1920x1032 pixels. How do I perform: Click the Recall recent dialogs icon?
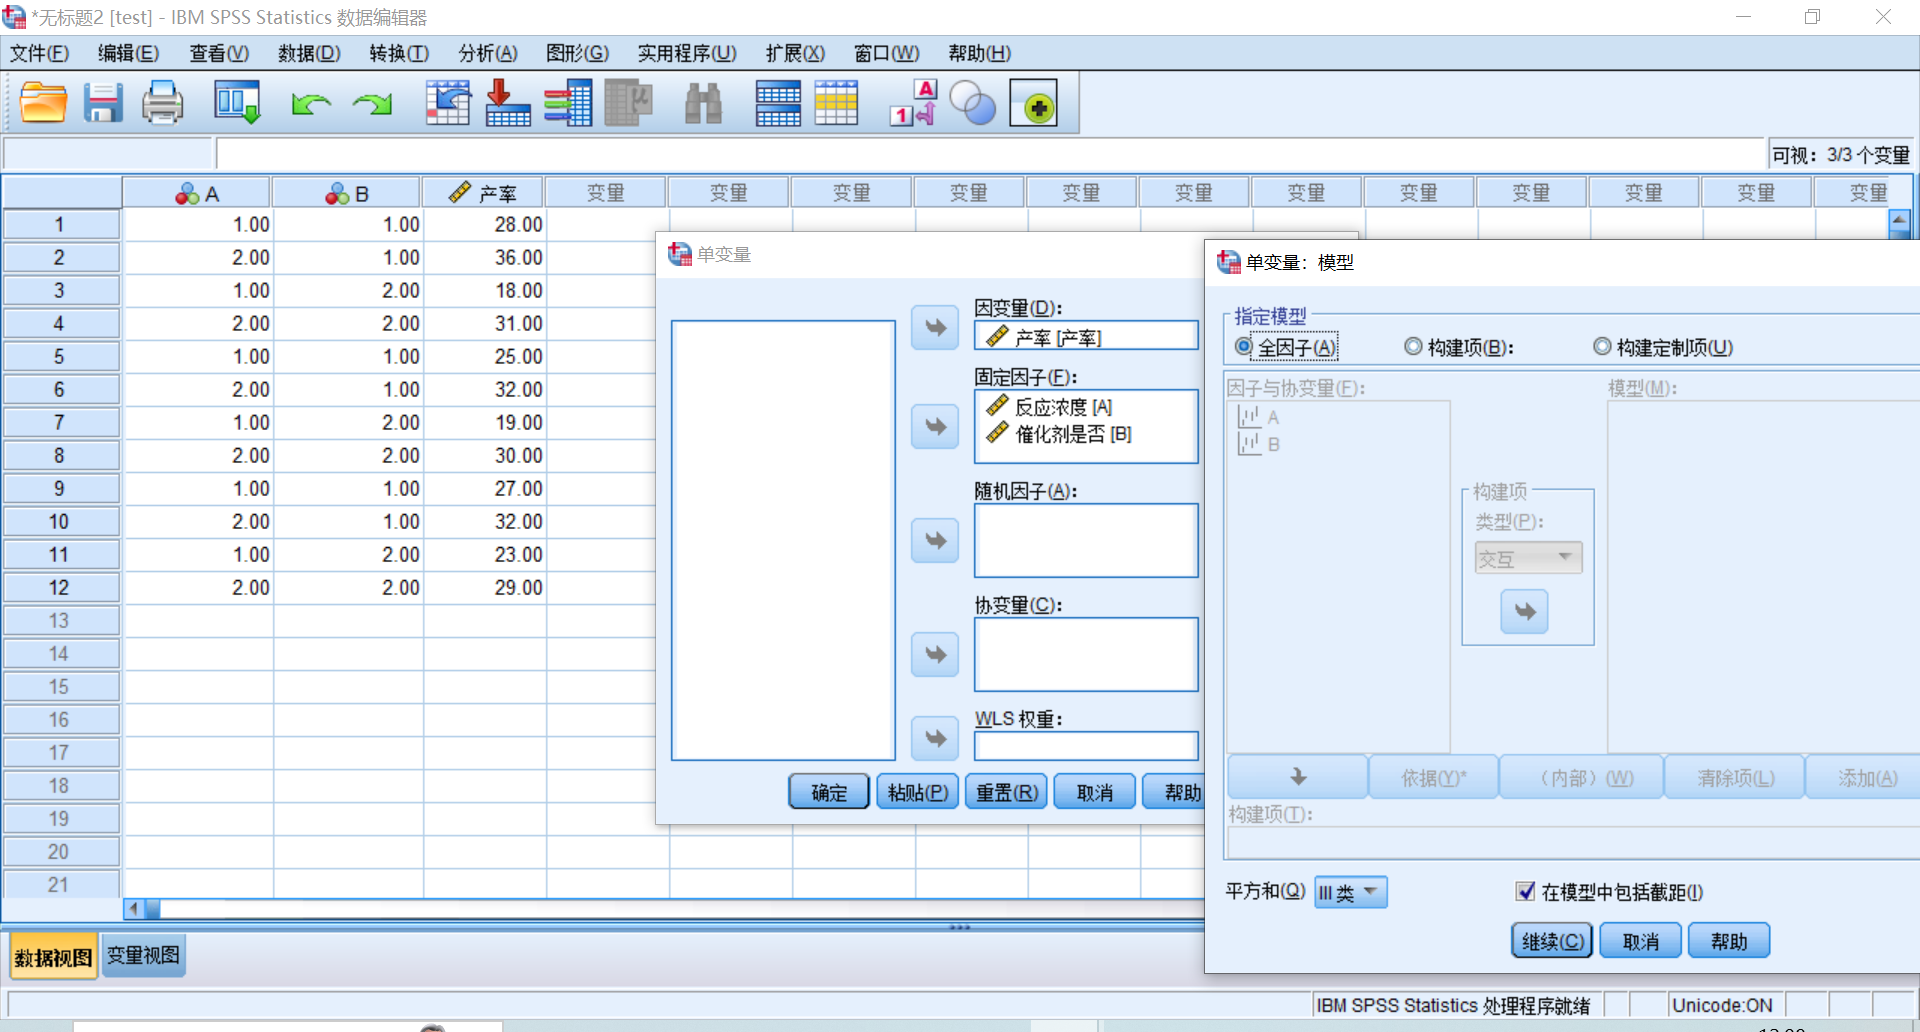pyautogui.click(x=237, y=103)
